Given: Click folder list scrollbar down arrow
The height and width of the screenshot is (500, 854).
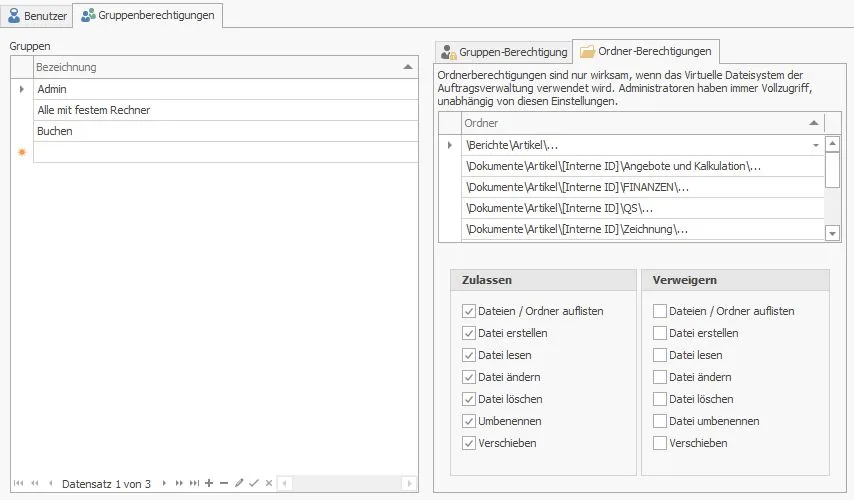Looking at the screenshot, I should coord(832,234).
